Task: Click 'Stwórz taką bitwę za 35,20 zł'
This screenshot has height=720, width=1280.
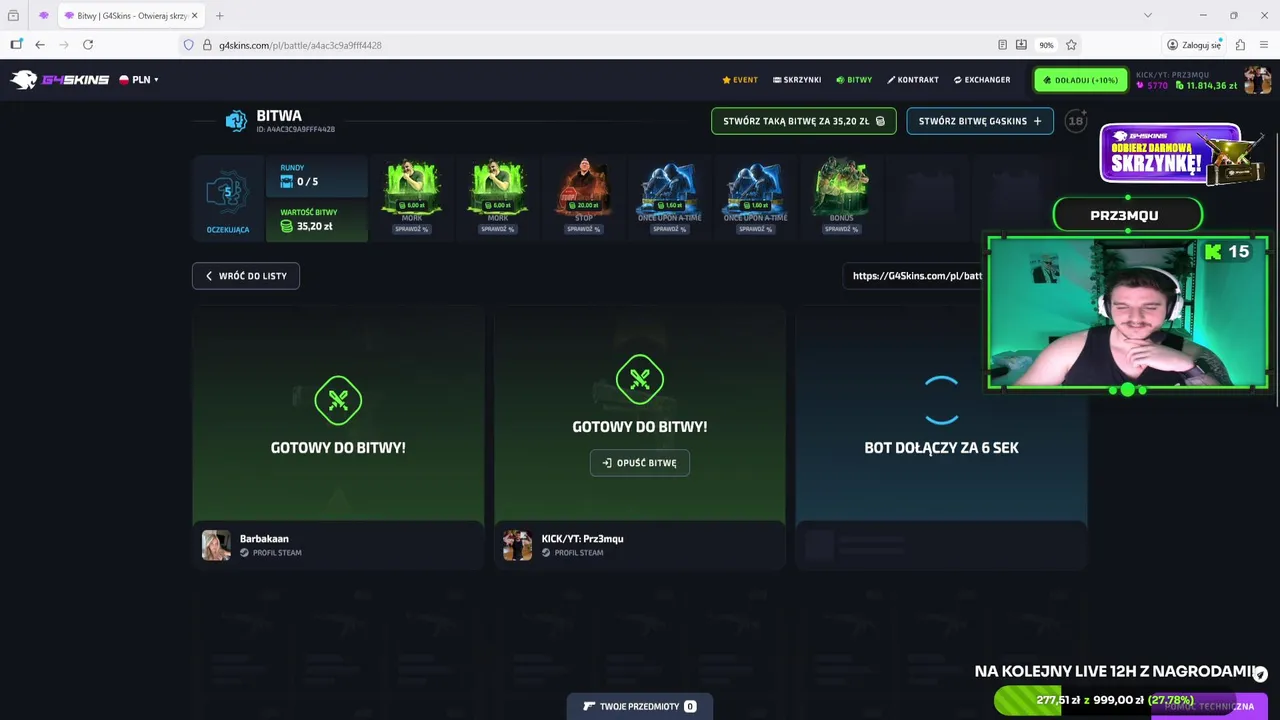Action: click(x=804, y=121)
